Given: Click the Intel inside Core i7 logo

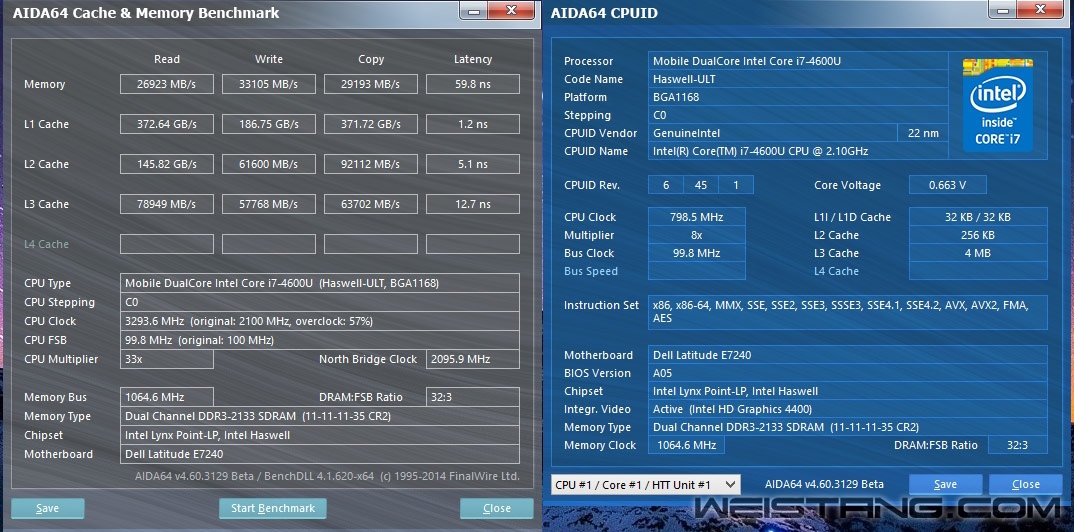Looking at the screenshot, I should 997,105.
